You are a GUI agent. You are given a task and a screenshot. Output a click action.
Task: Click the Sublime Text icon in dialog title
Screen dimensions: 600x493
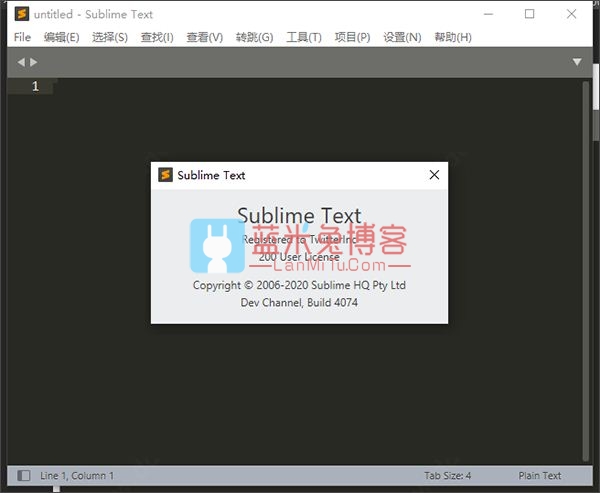[x=165, y=175]
